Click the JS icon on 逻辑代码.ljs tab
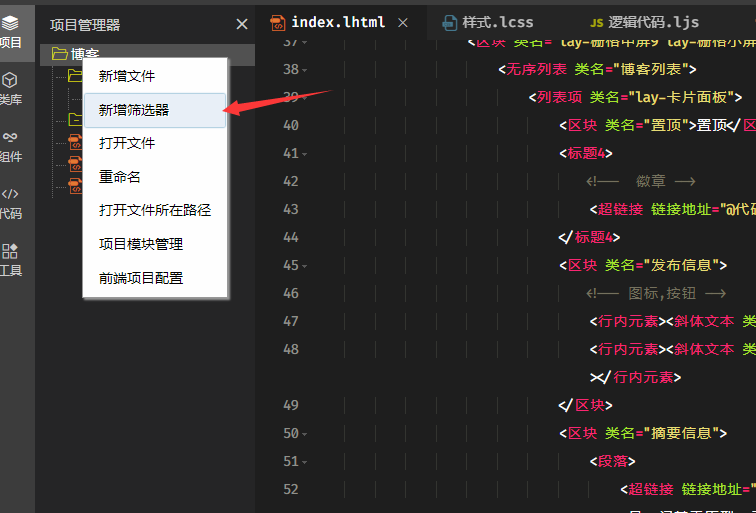756x513 pixels. click(597, 23)
